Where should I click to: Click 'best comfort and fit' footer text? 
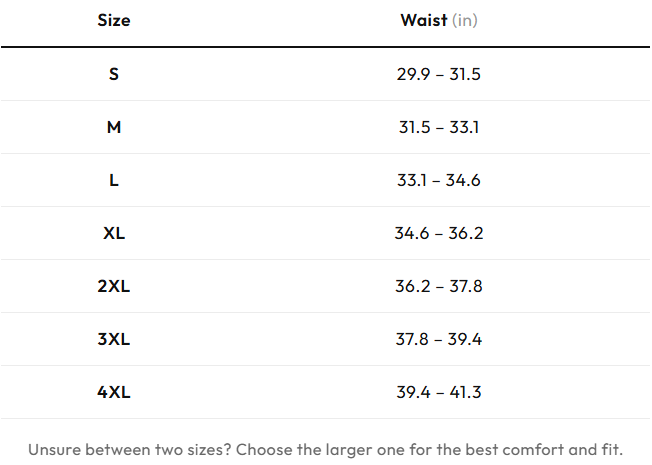(x=544, y=450)
